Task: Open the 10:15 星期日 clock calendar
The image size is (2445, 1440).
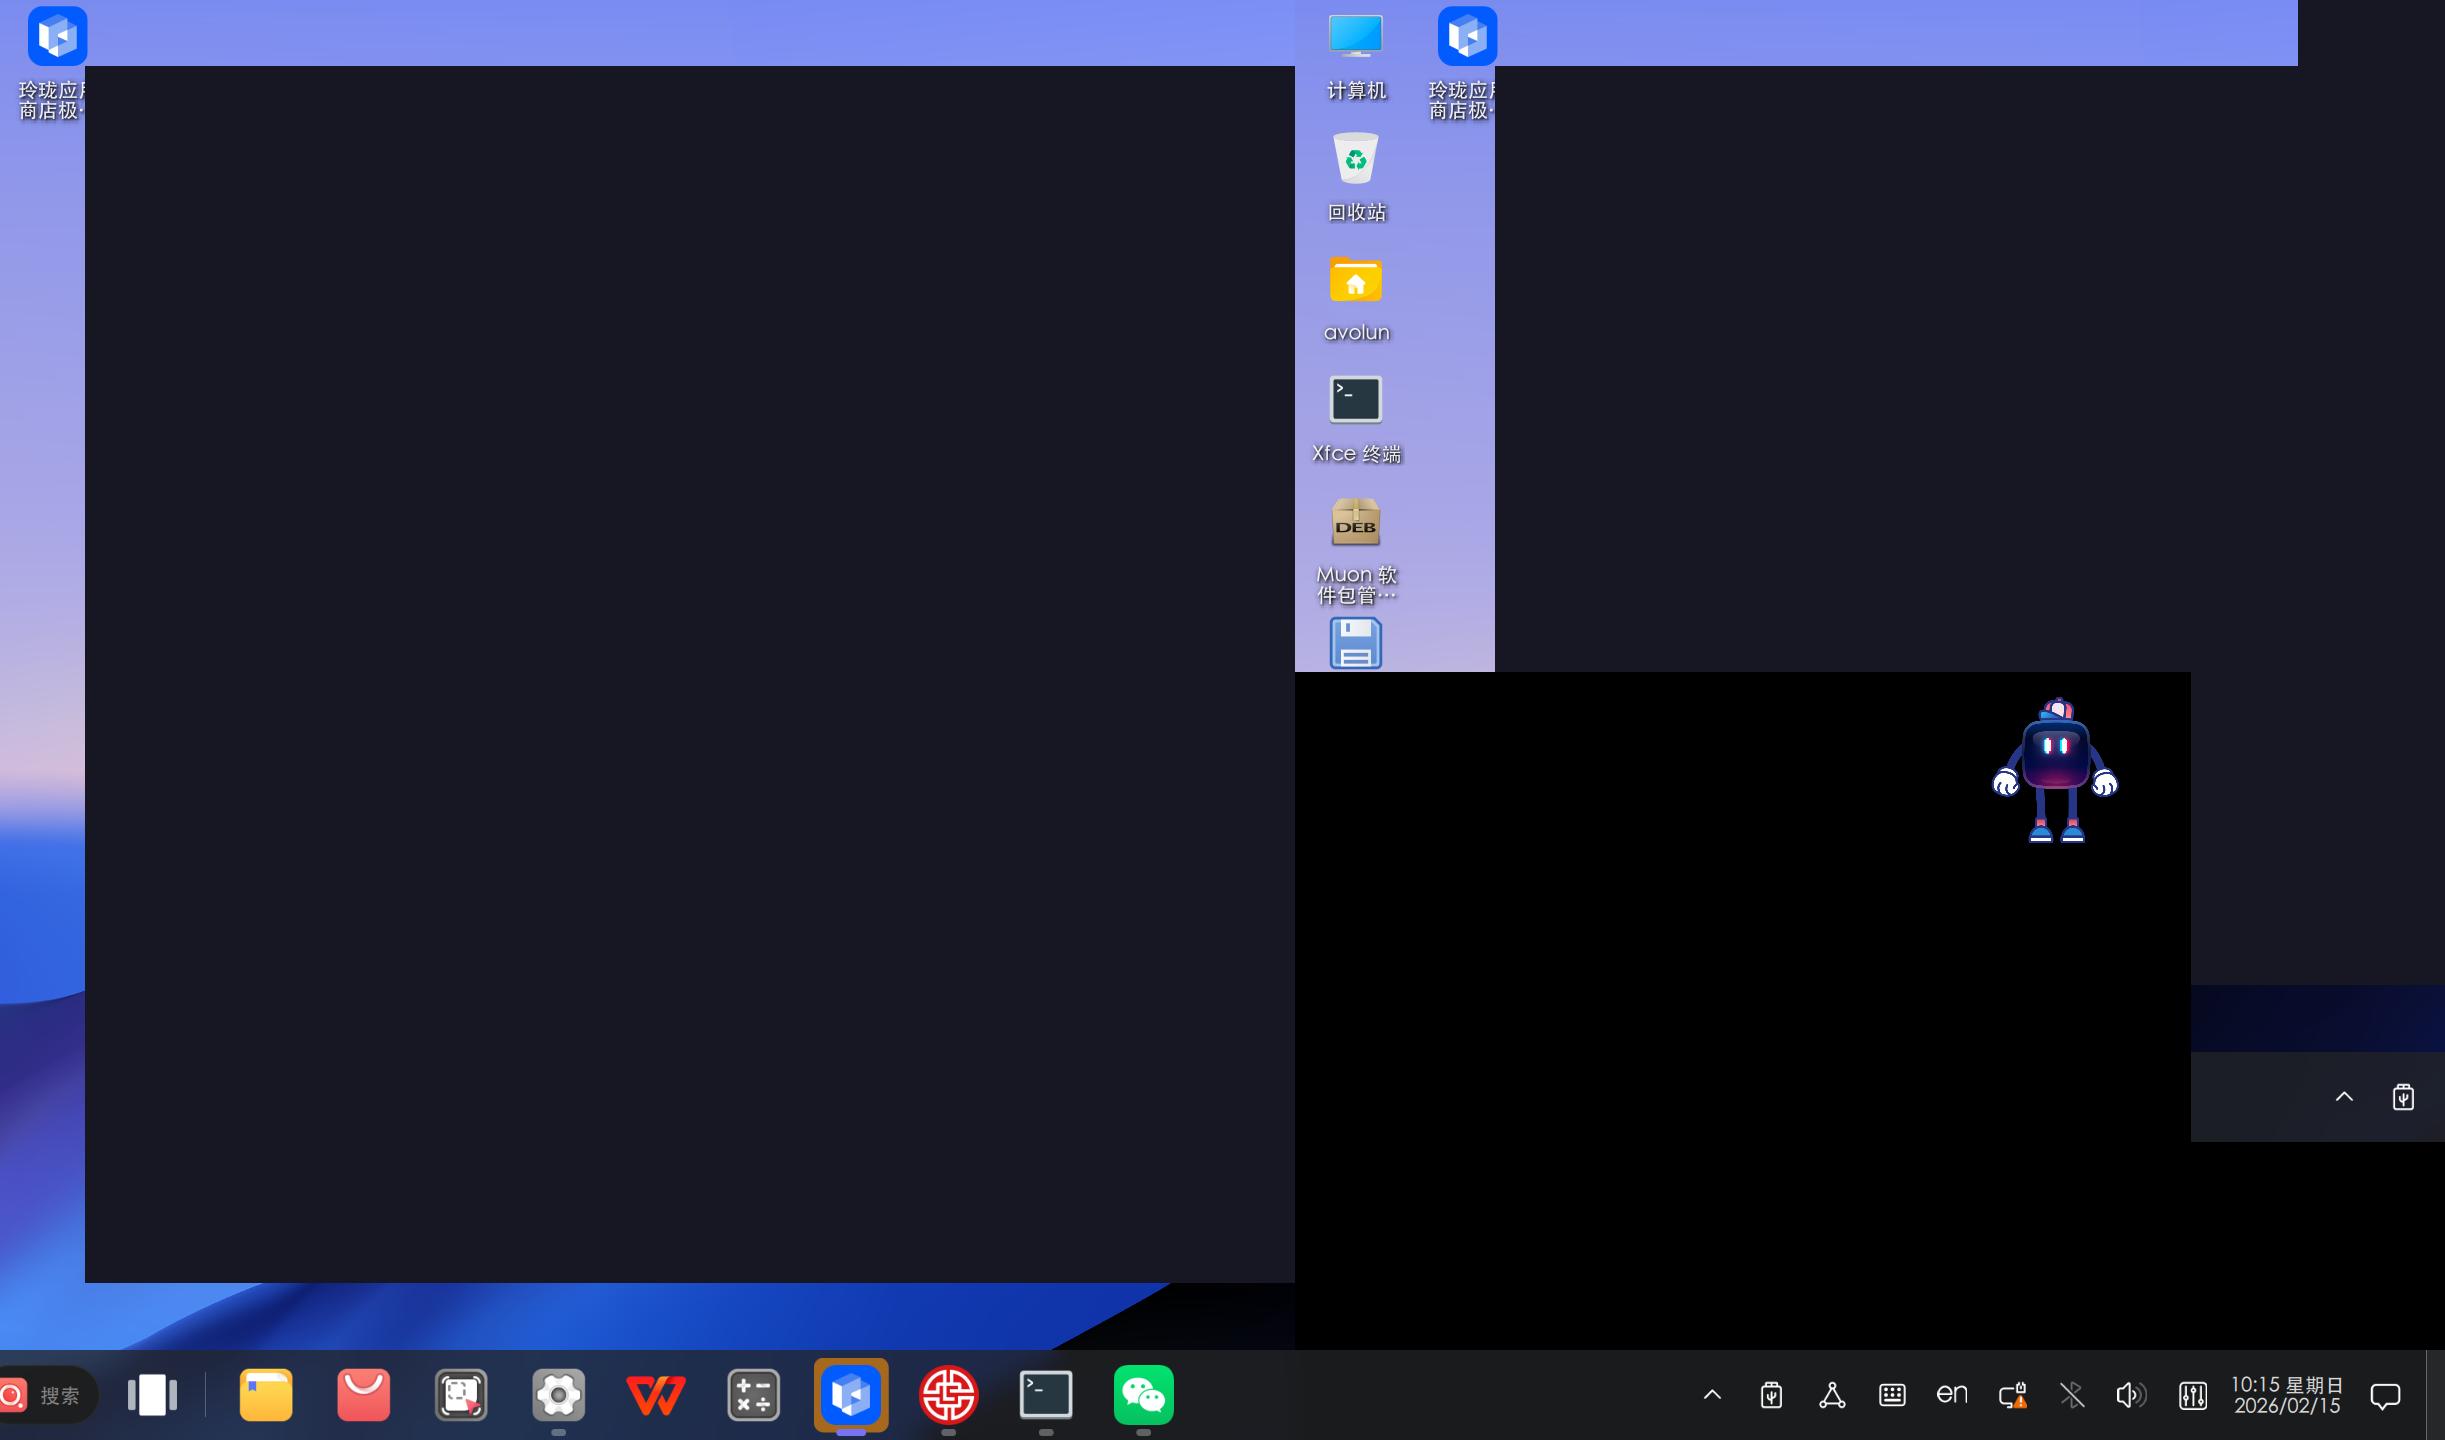Action: point(2287,1395)
